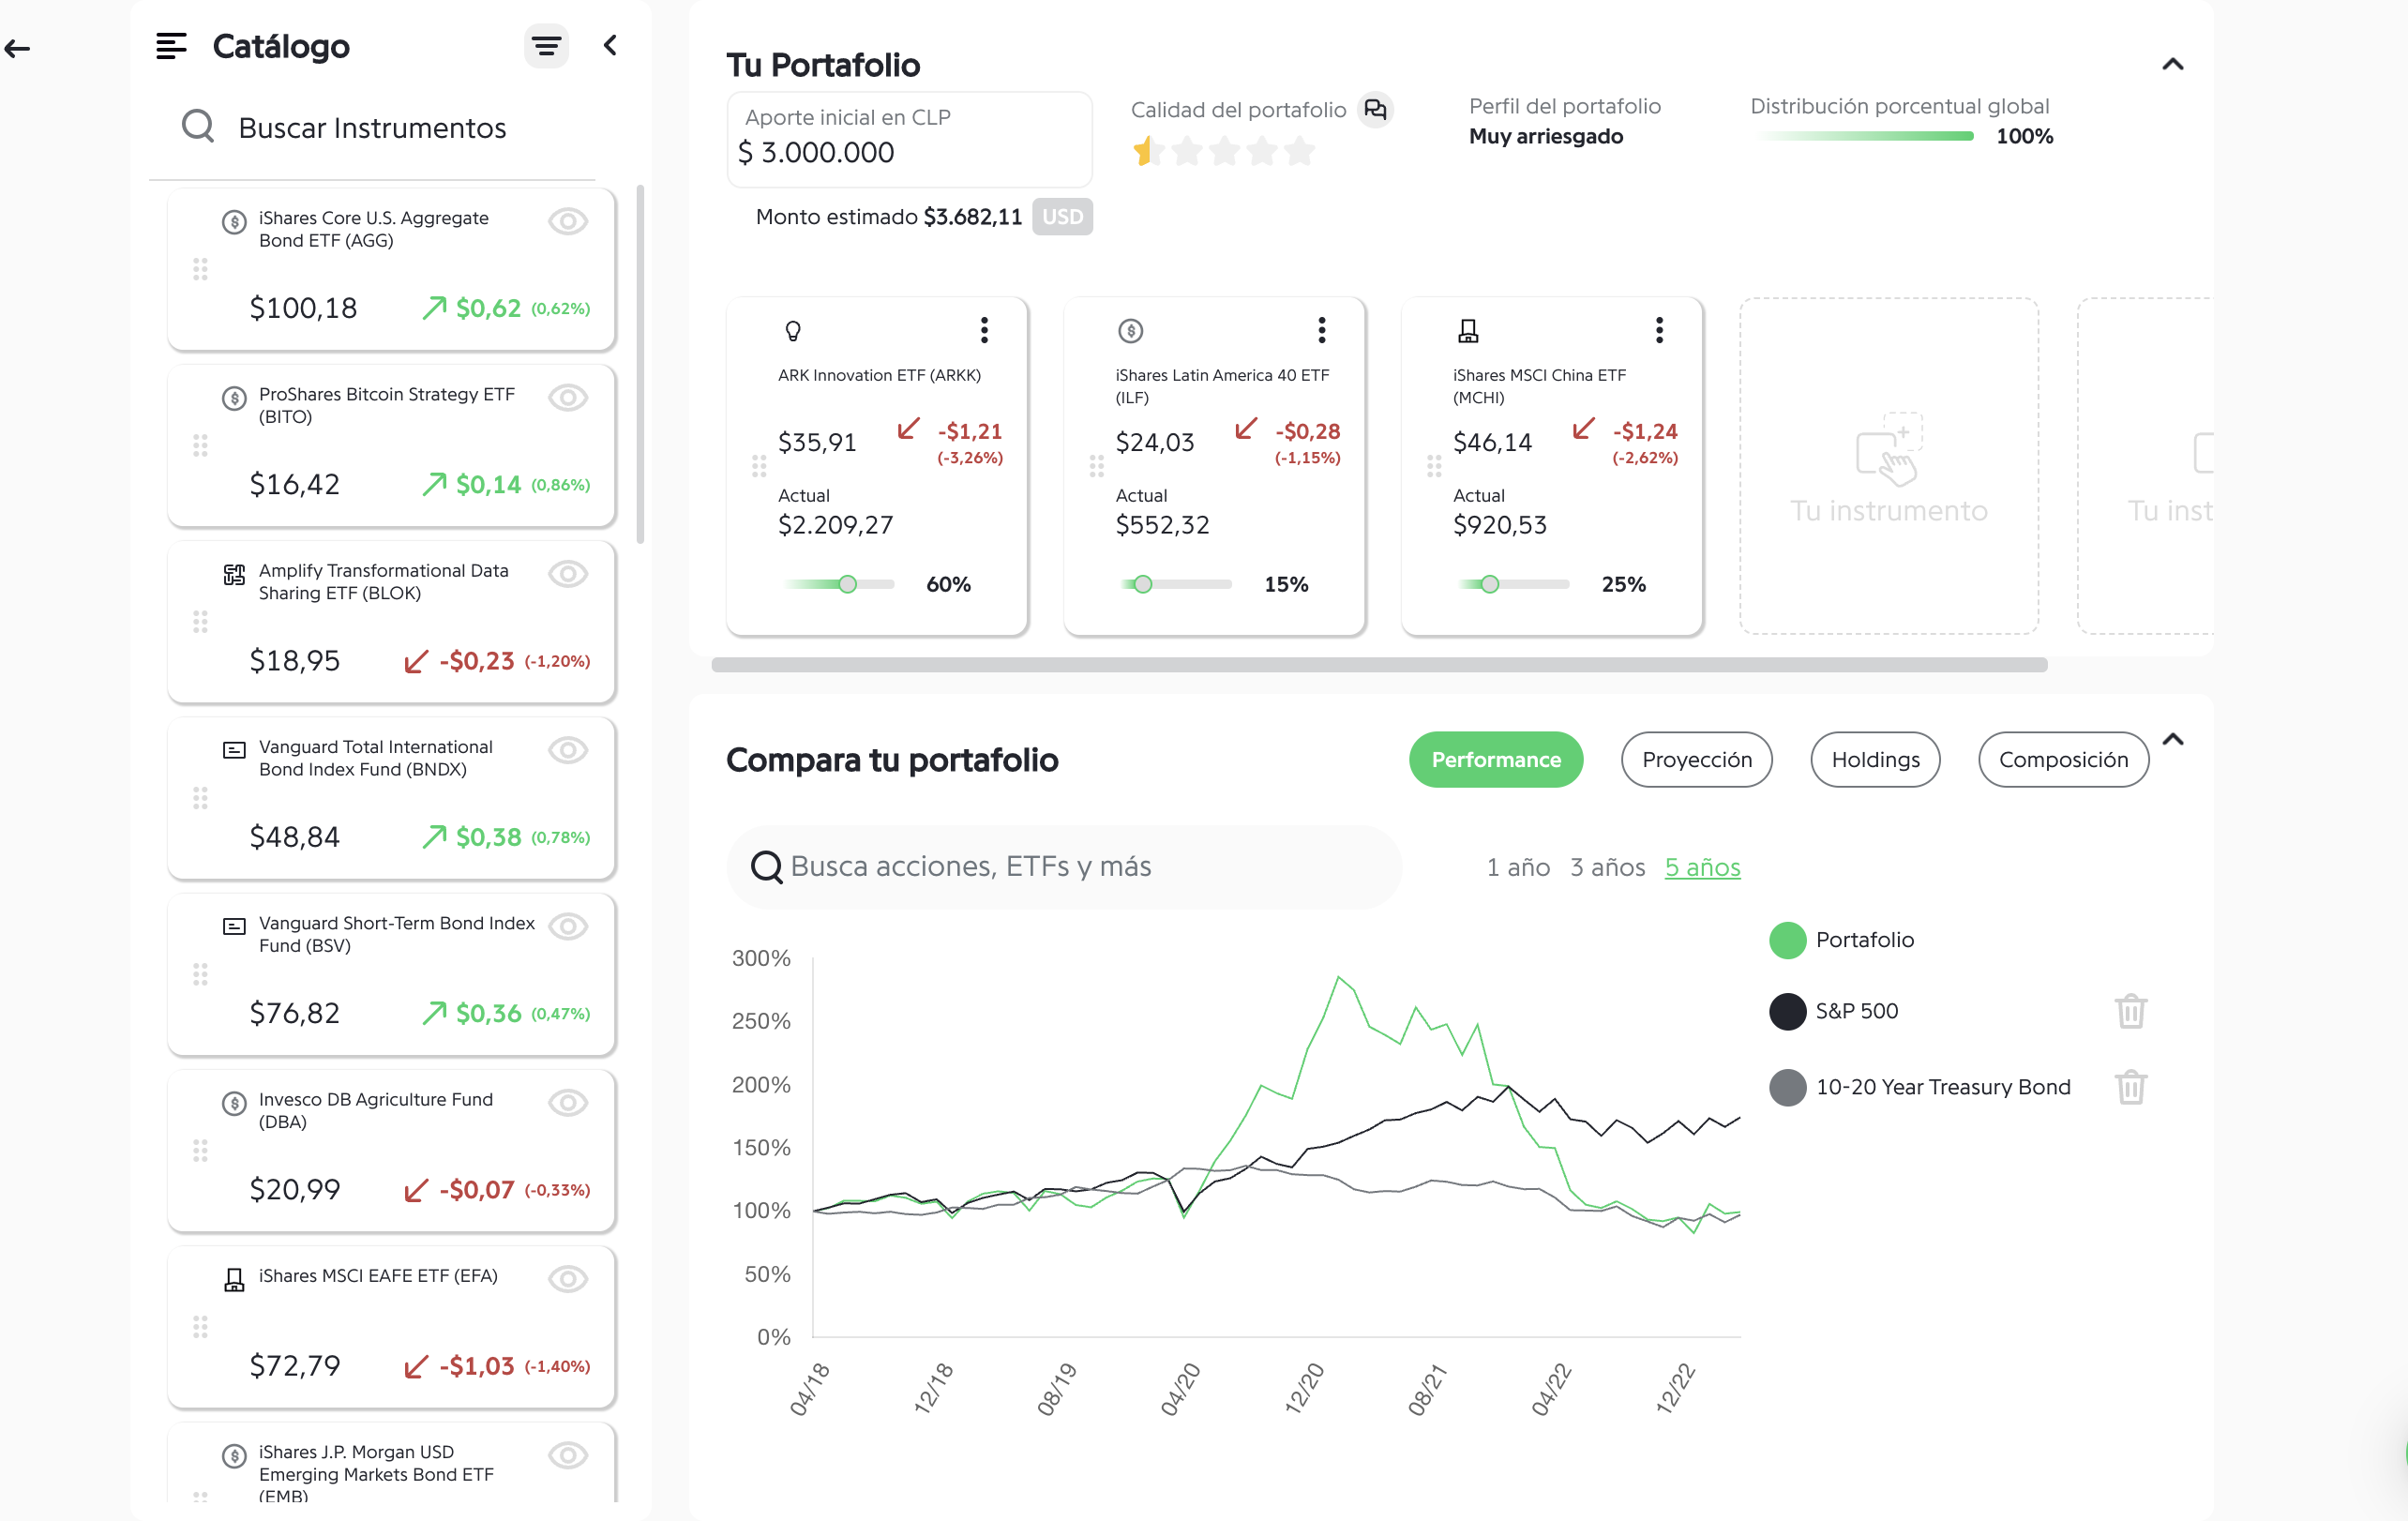
Task: Click BITO dollar-coin category icon
Action: pos(234,398)
